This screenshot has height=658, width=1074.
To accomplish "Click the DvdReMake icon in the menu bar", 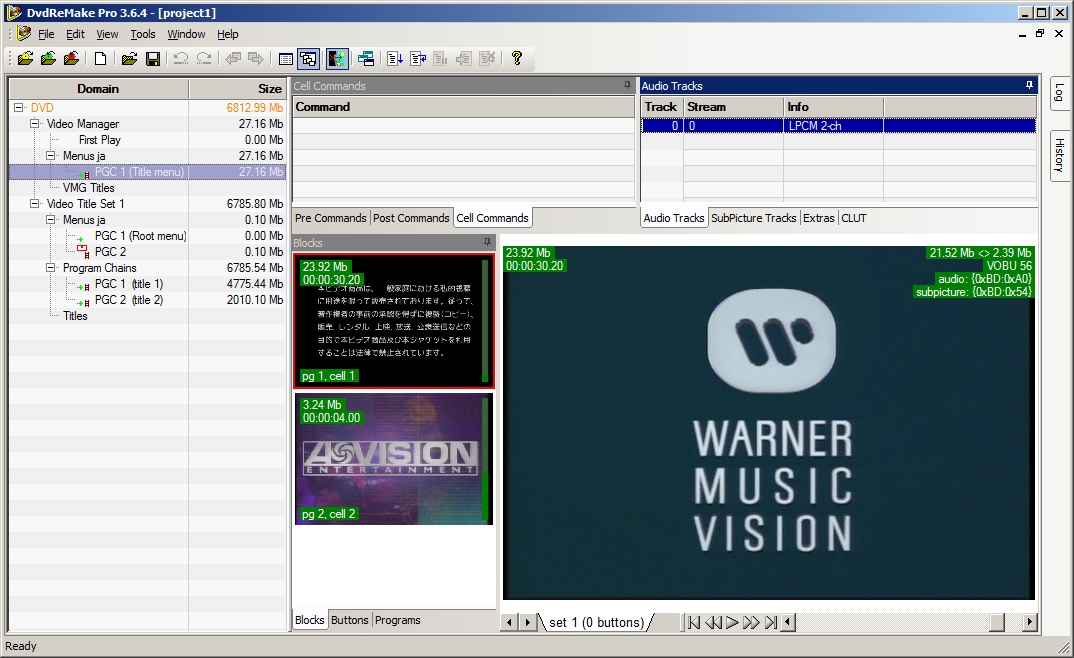I will [x=24, y=34].
